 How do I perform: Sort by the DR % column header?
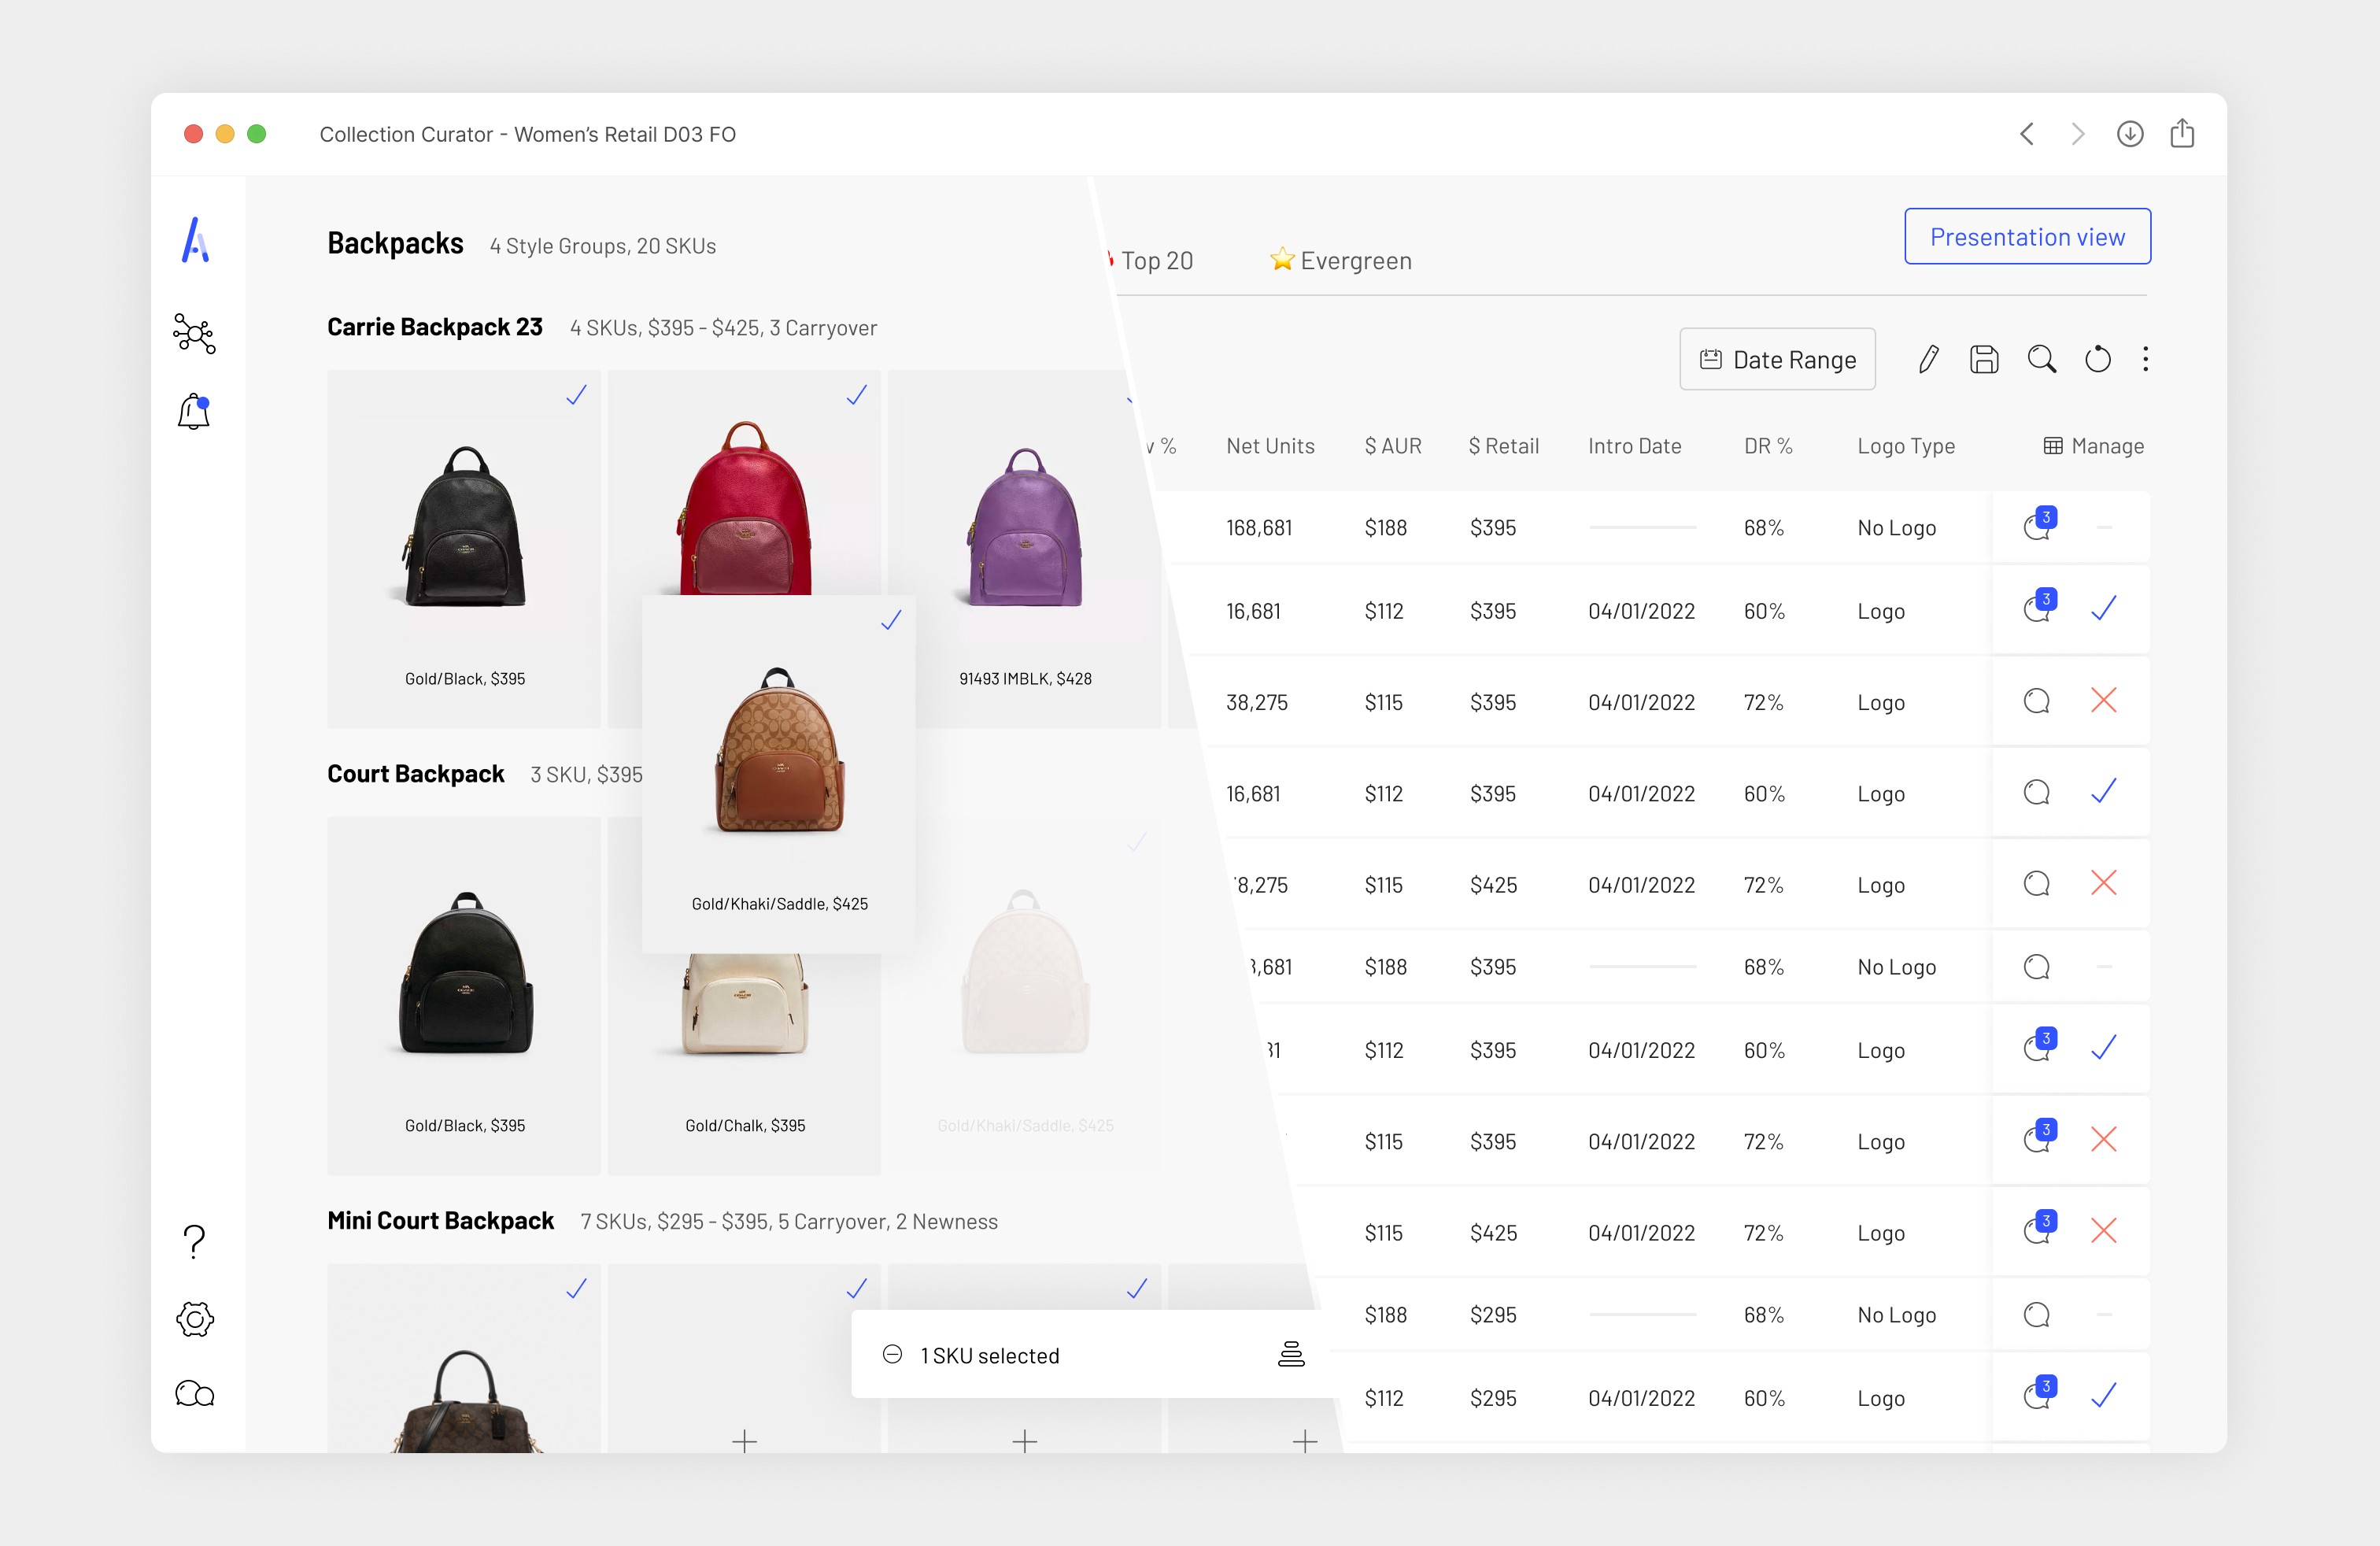[1768, 446]
